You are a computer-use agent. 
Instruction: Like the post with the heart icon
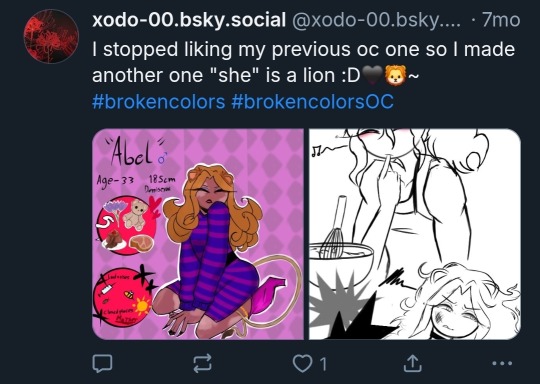click(302, 363)
